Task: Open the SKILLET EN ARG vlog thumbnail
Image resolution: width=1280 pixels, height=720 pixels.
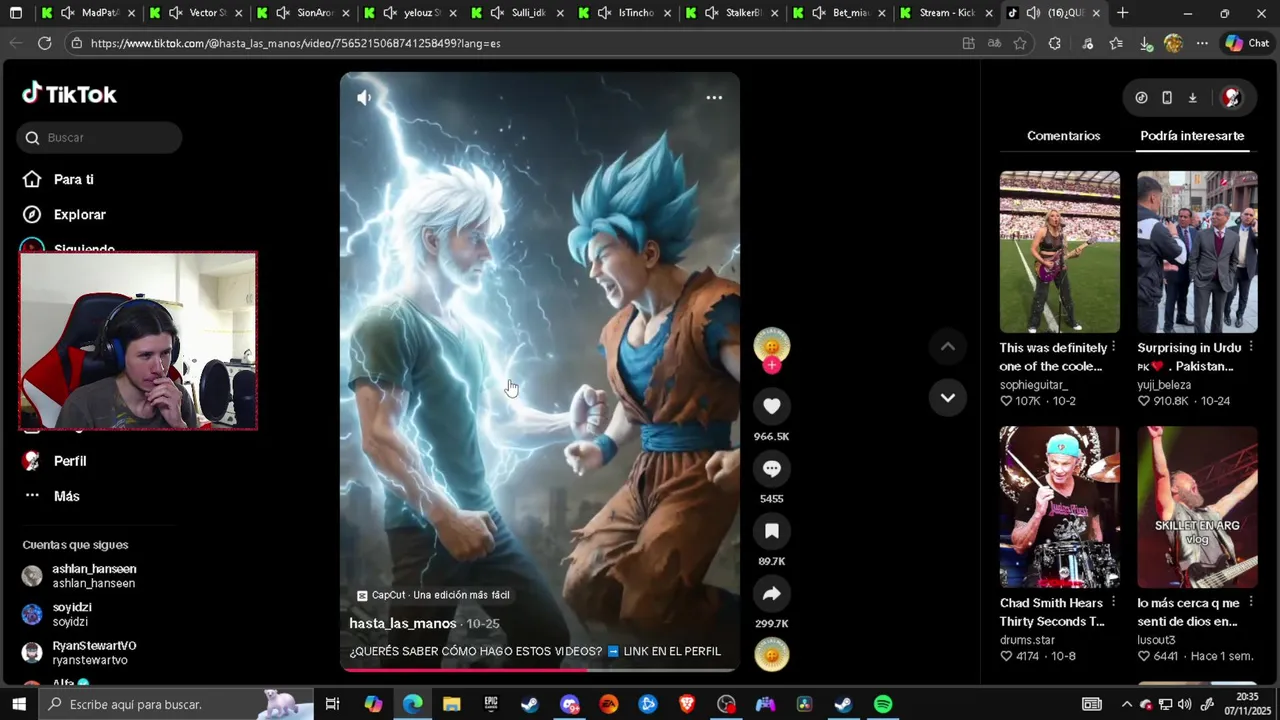Action: coord(1197,507)
